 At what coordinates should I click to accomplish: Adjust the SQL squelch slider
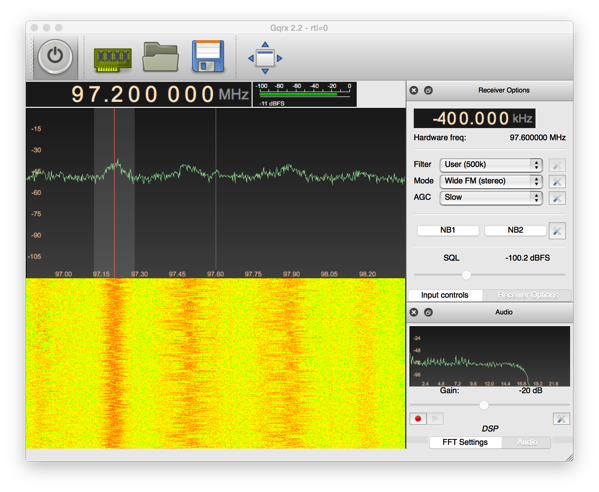466,275
